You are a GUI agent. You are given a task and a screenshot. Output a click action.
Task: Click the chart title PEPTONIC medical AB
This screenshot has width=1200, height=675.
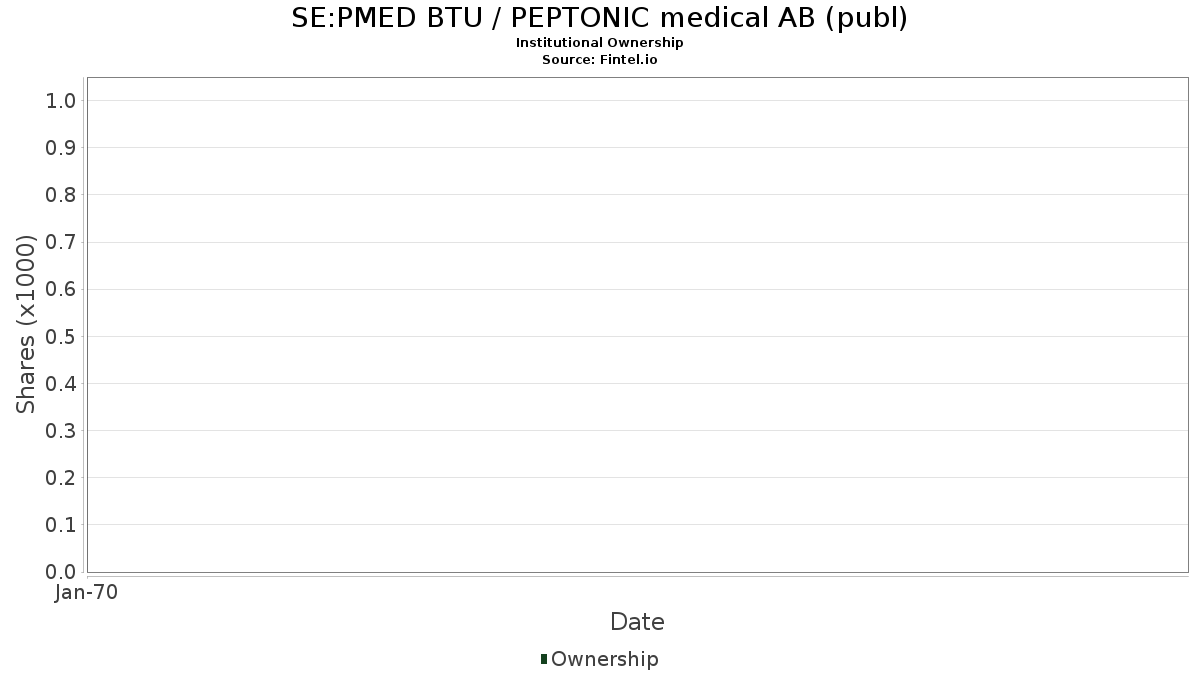tap(599, 18)
